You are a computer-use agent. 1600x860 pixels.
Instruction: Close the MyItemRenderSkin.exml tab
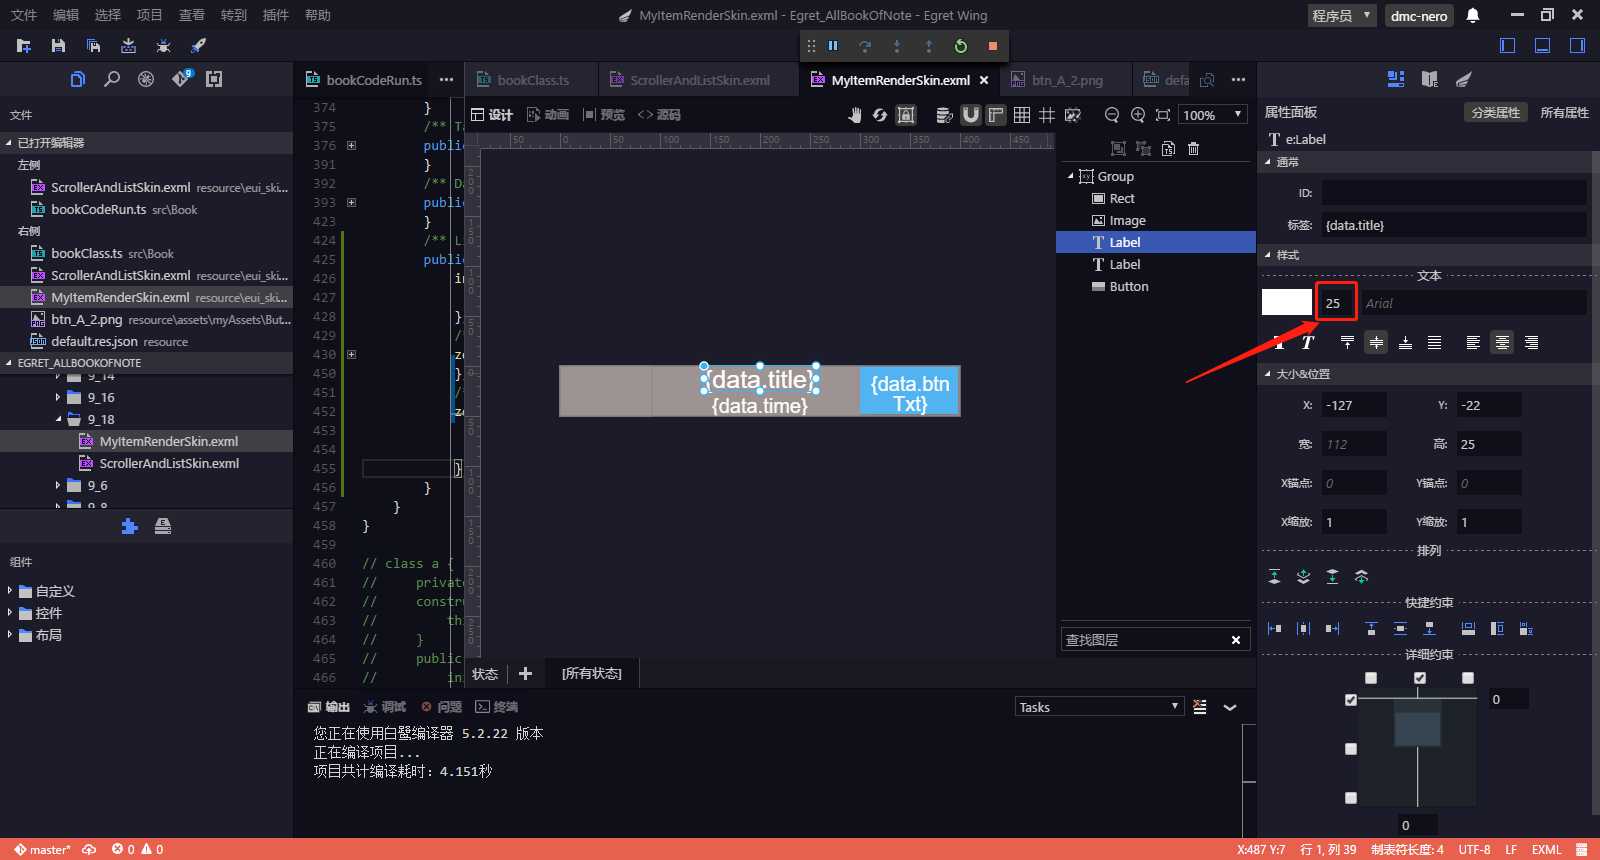click(x=984, y=80)
